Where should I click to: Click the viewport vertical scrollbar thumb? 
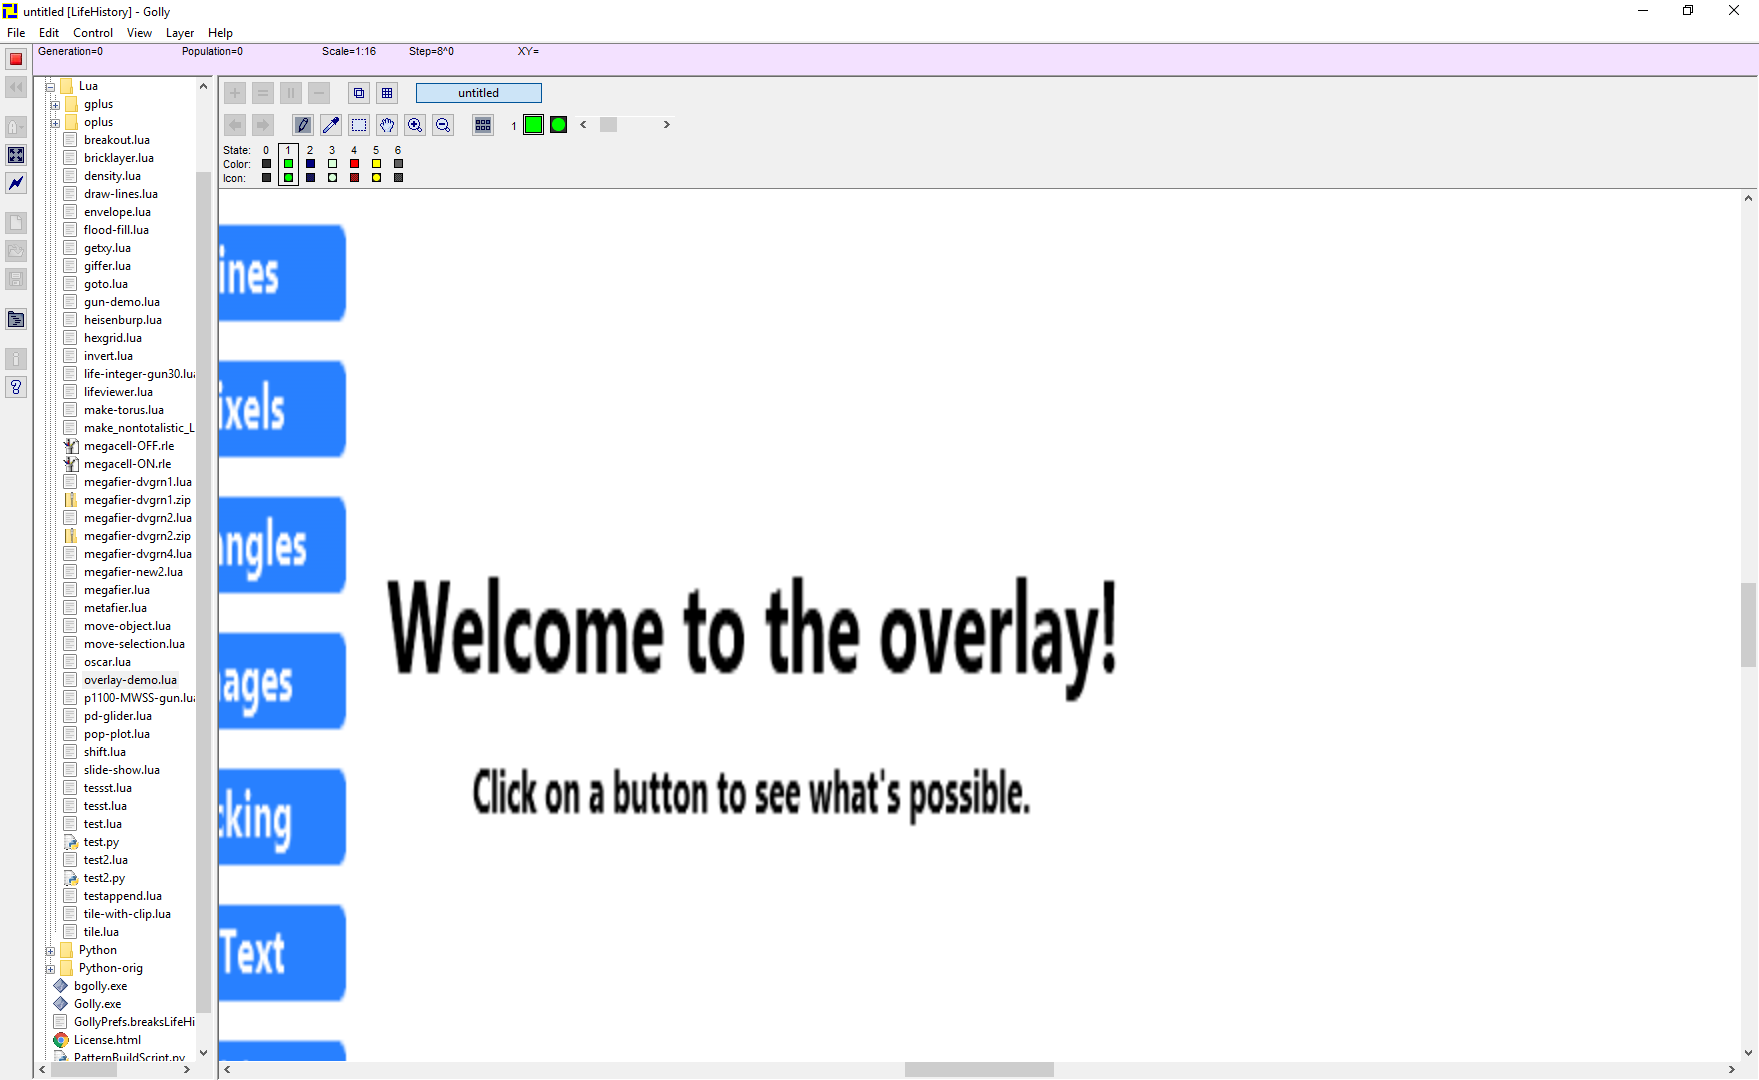[1748, 625]
